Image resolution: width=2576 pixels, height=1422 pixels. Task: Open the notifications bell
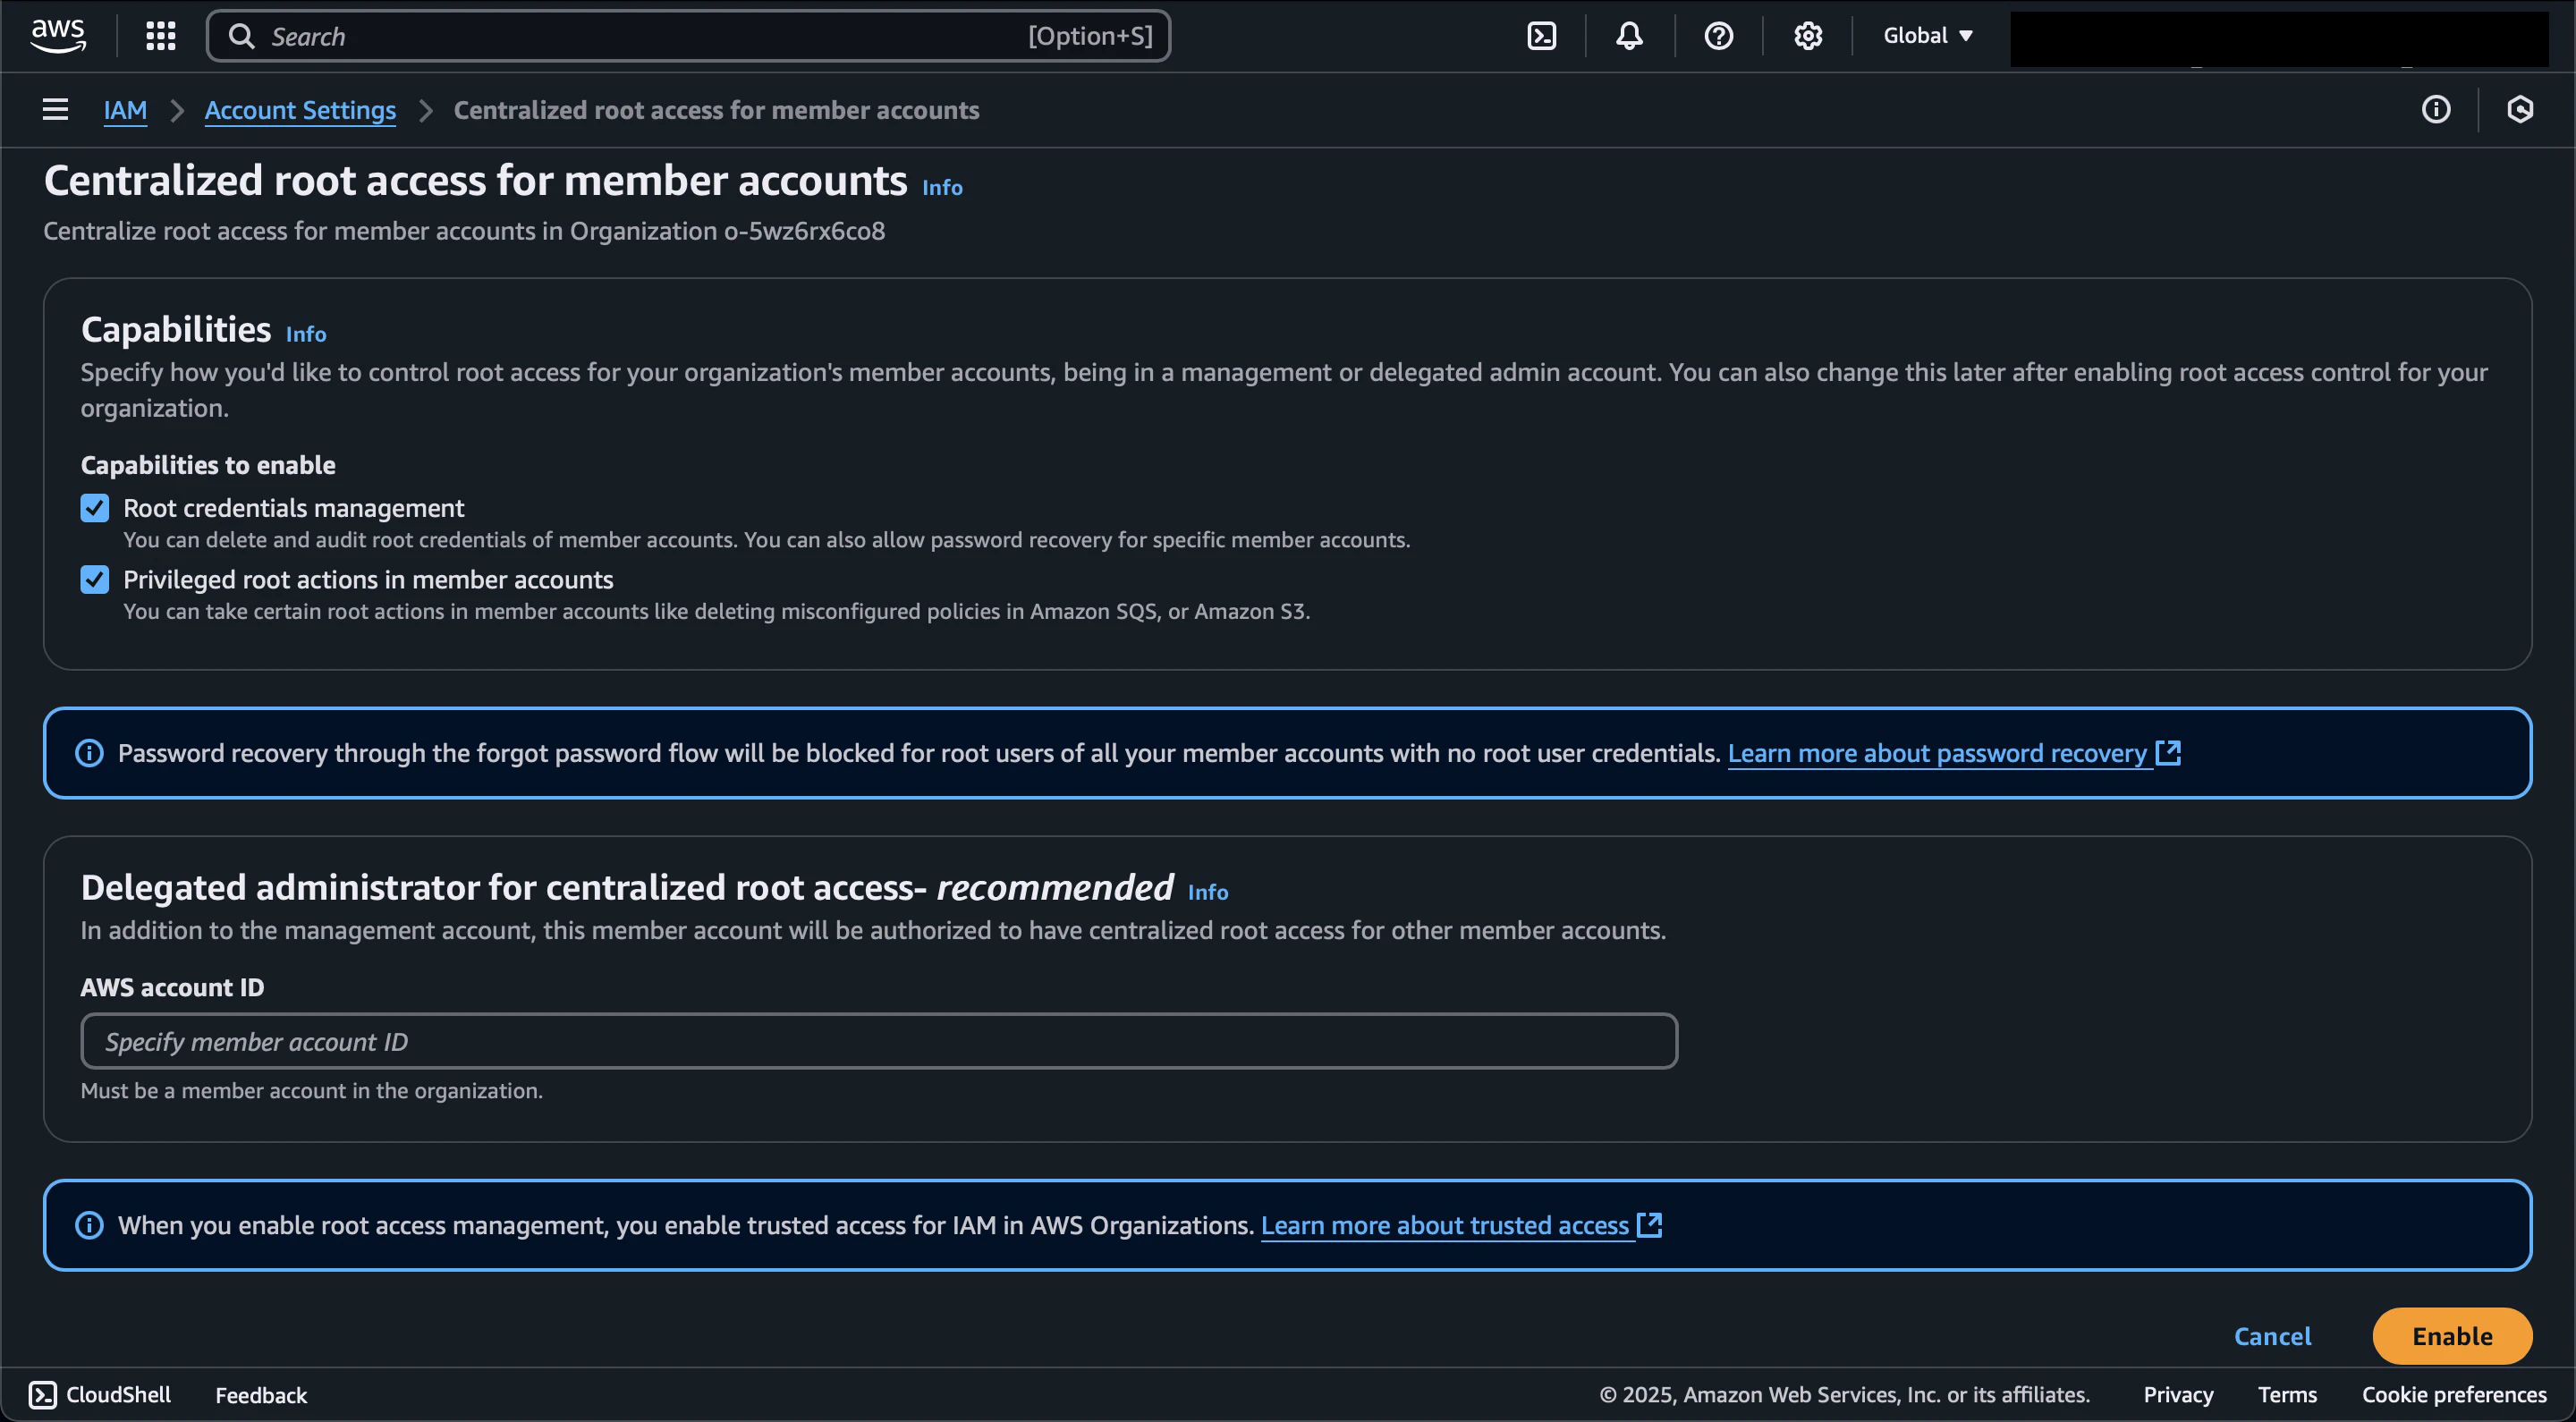click(x=1629, y=36)
